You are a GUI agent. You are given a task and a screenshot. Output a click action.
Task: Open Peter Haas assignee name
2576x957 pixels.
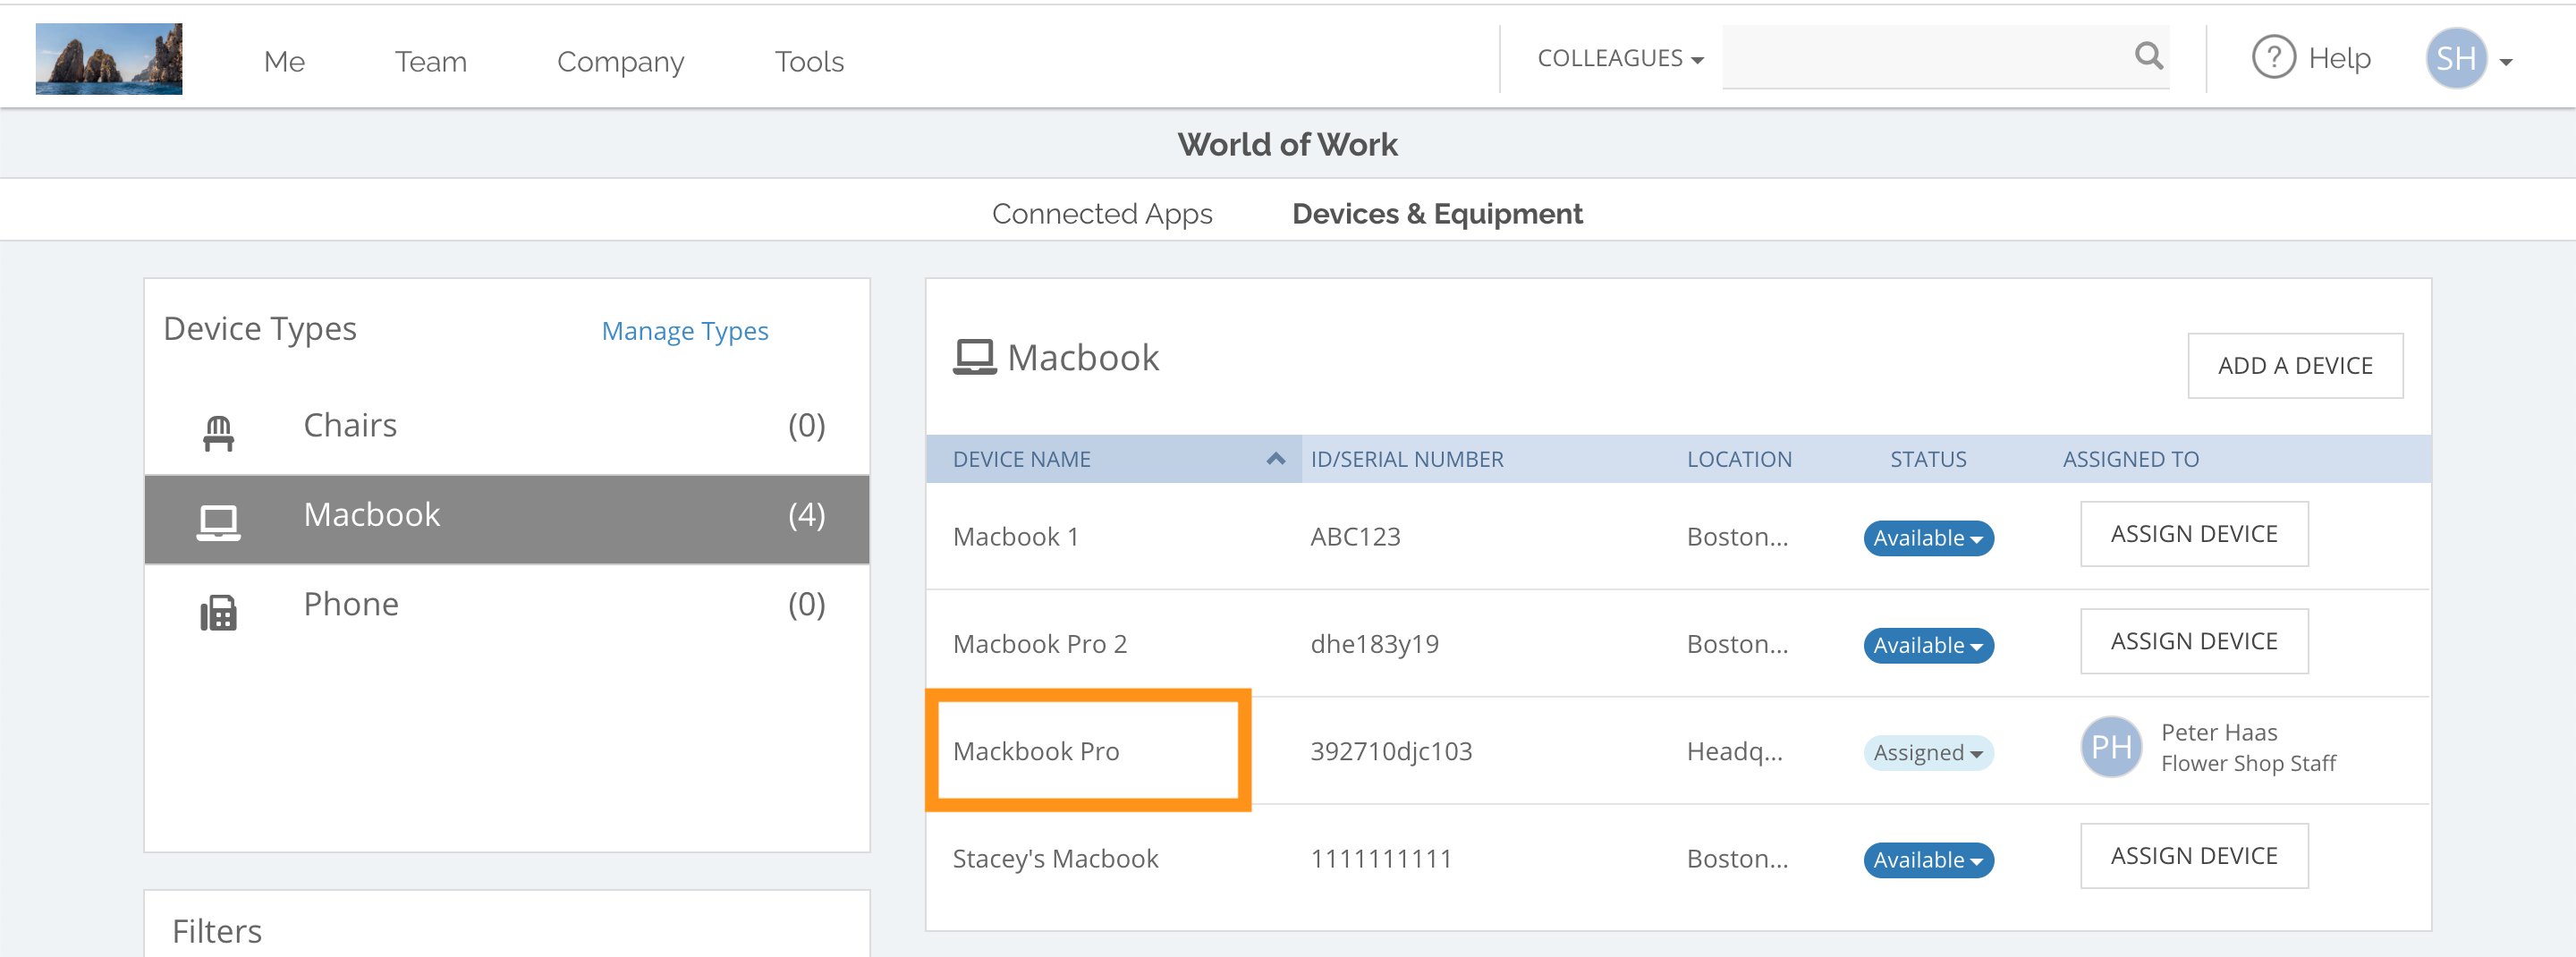point(2218,732)
